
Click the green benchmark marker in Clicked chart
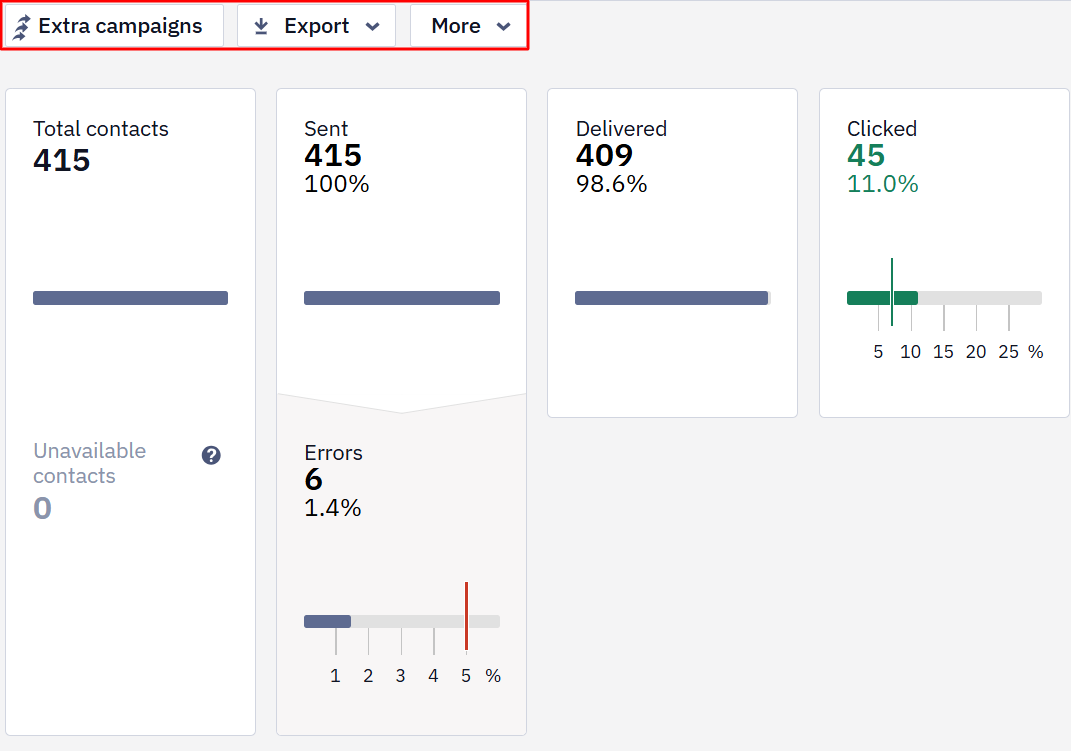pos(892,292)
